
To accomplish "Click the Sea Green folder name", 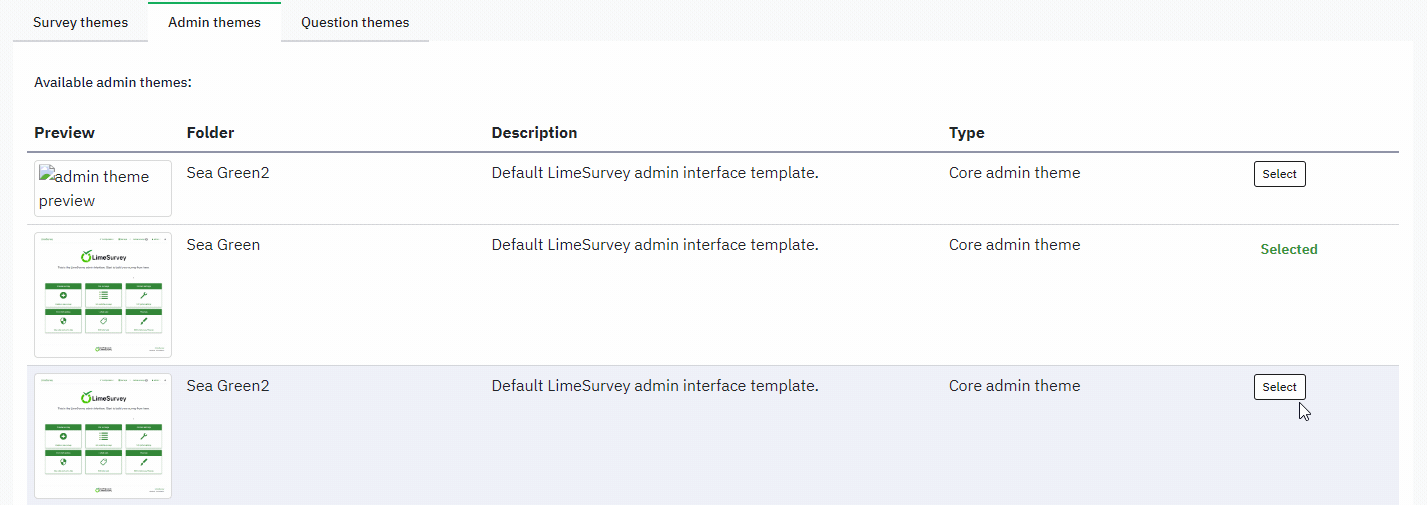I will 223,245.
